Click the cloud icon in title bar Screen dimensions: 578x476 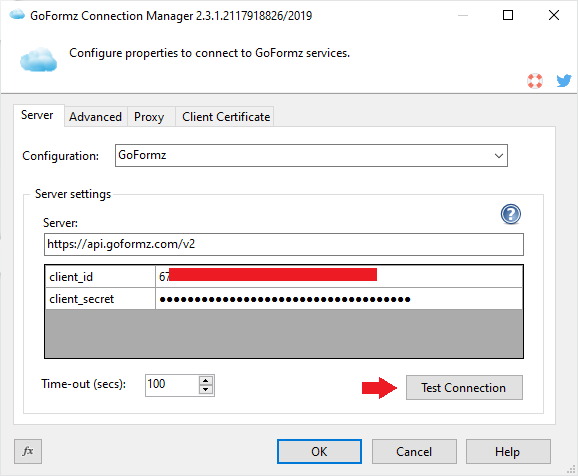(x=17, y=15)
